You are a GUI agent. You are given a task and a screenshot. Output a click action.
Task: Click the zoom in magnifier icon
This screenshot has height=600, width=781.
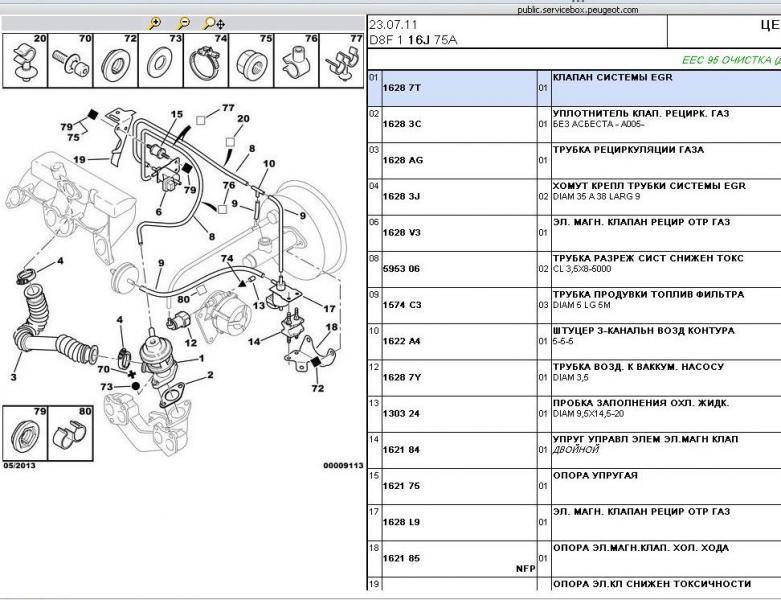click(x=155, y=23)
